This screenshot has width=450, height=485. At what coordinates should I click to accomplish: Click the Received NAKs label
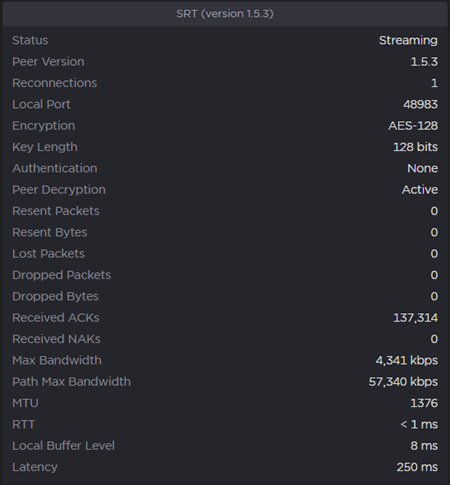click(56, 339)
